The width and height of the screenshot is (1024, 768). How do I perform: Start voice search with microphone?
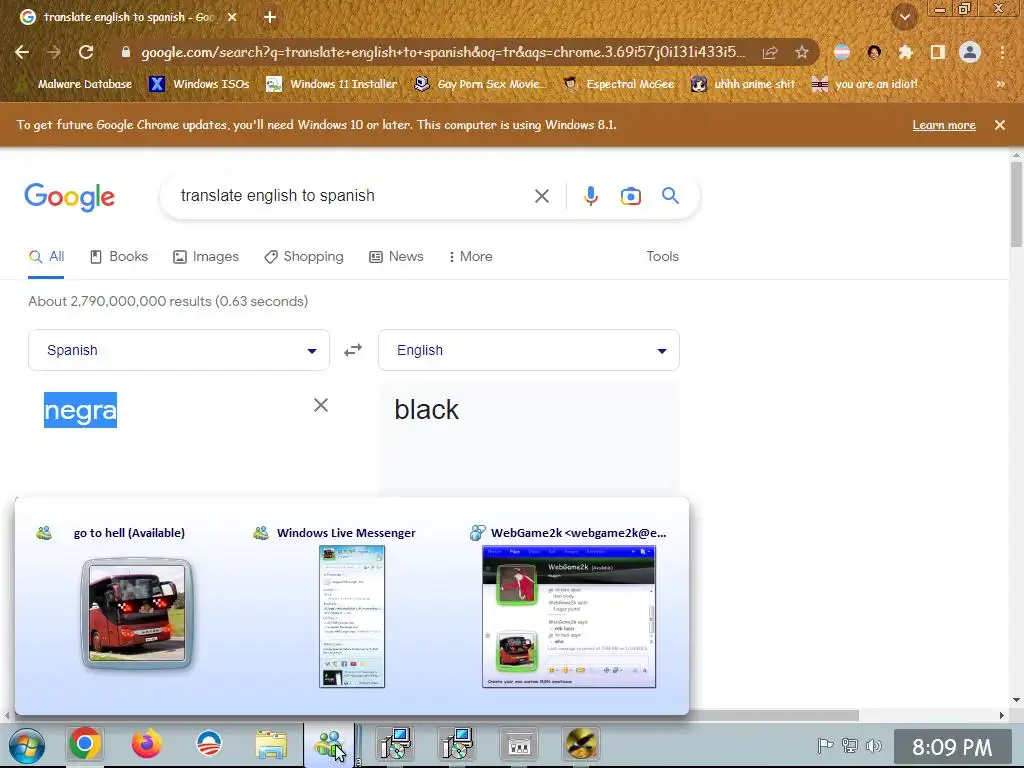tap(590, 196)
